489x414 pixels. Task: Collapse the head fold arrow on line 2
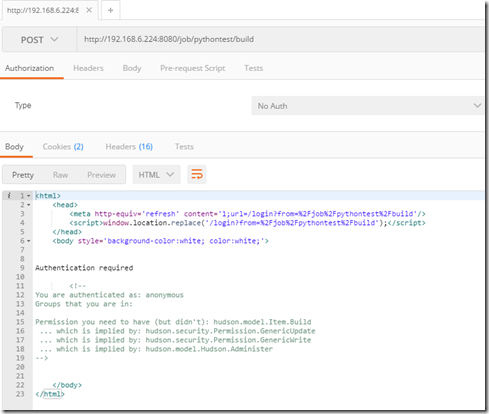pyautogui.click(x=29, y=205)
